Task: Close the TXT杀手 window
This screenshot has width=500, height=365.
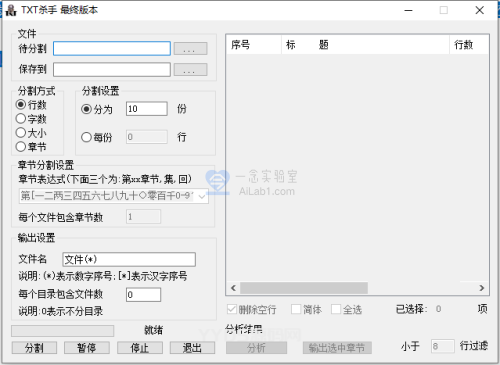Action: click(480, 10)
